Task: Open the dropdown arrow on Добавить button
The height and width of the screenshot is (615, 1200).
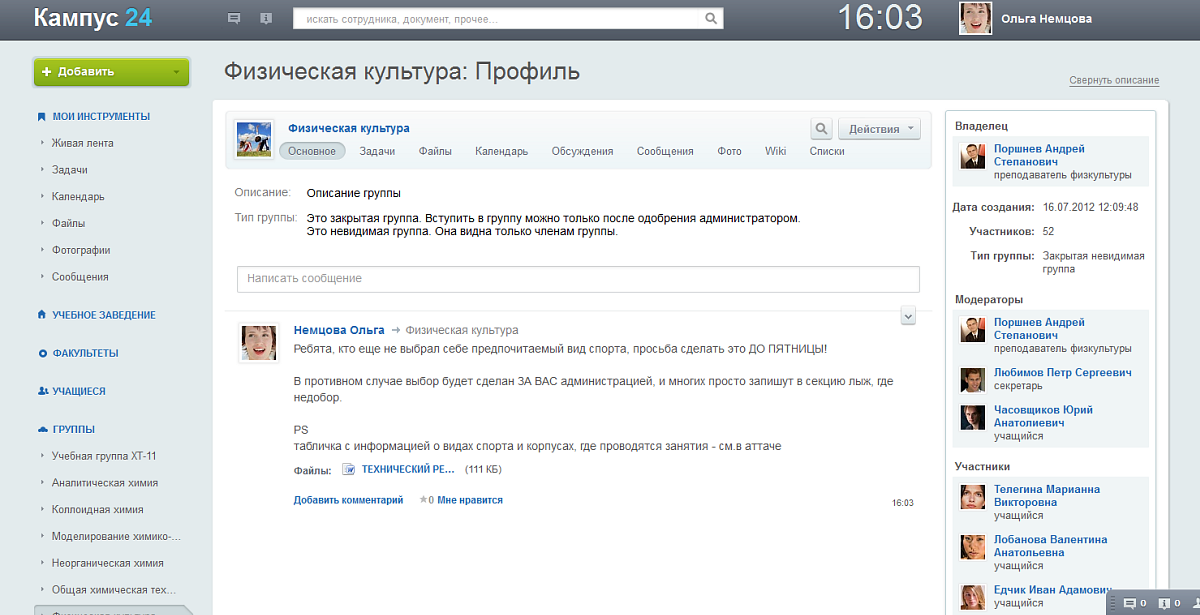Action: point(176,72)
